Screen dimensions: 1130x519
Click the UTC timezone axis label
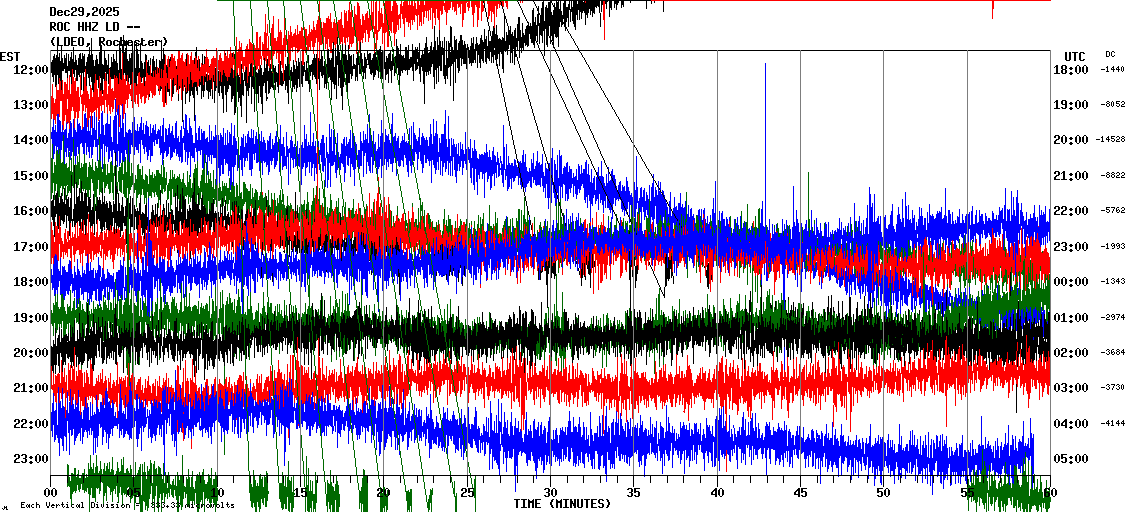tap(1074, 56)
